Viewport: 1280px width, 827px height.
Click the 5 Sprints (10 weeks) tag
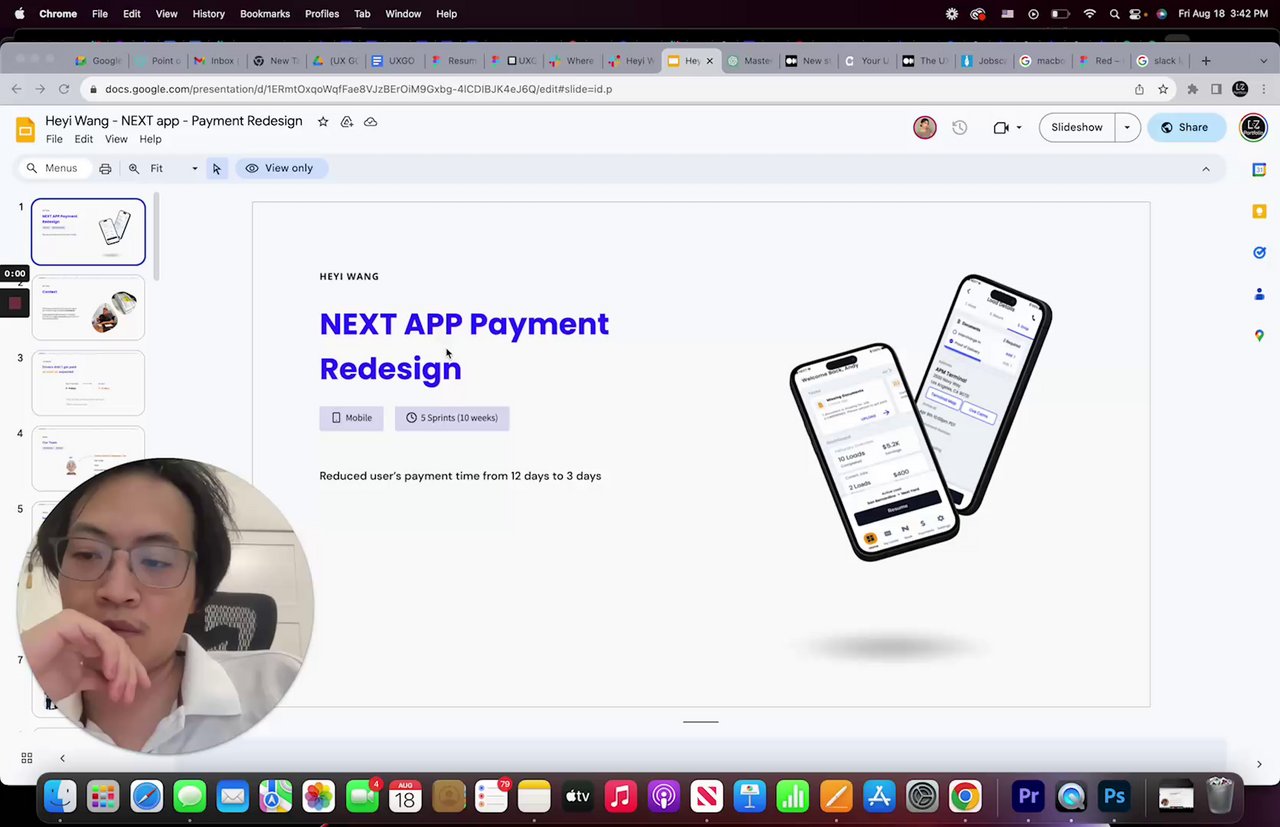(452, 418)
